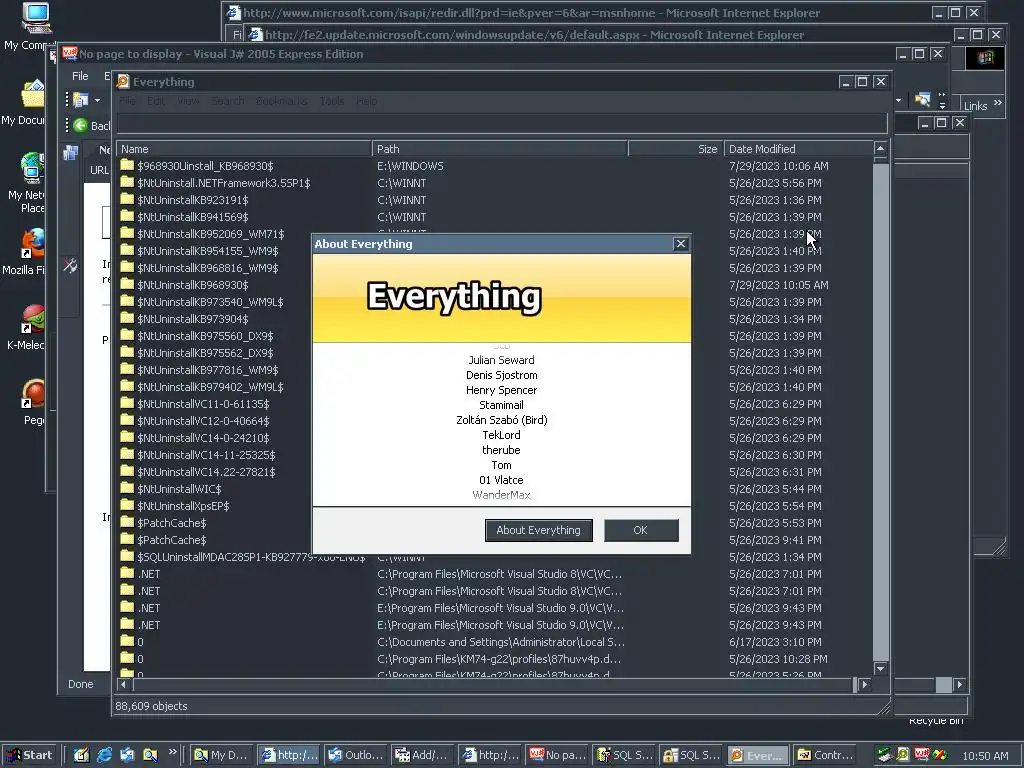This screenshot has width=1024, height=768.
Task: Click Show Desktop icon in quick launch
Action: point(81,755)
